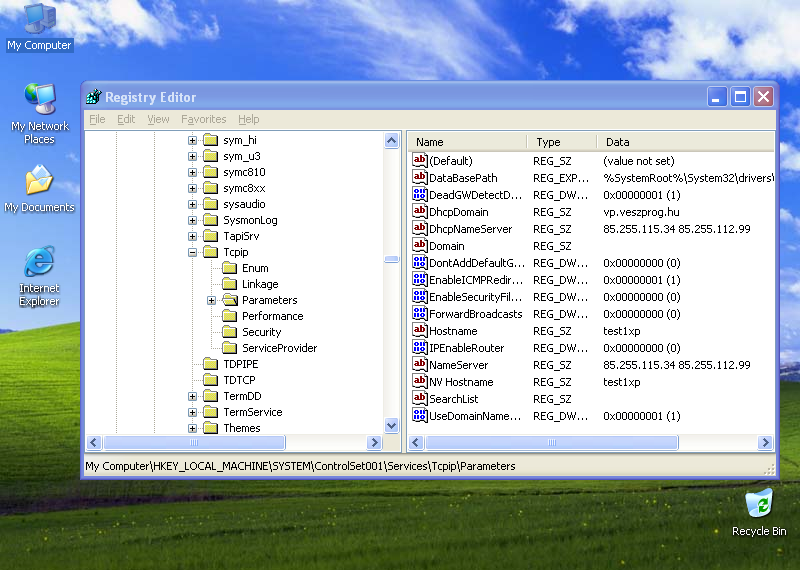
Task: Click the icon of EnableSecurityFil... value
Action: click(x=419, y=296)
